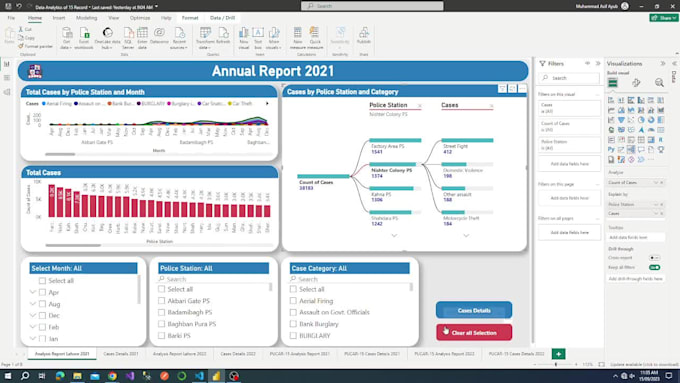The image size is (680, 383).
Task: Check Apr in month slicer
Action: pyautogui.click(x=42, y=292)
